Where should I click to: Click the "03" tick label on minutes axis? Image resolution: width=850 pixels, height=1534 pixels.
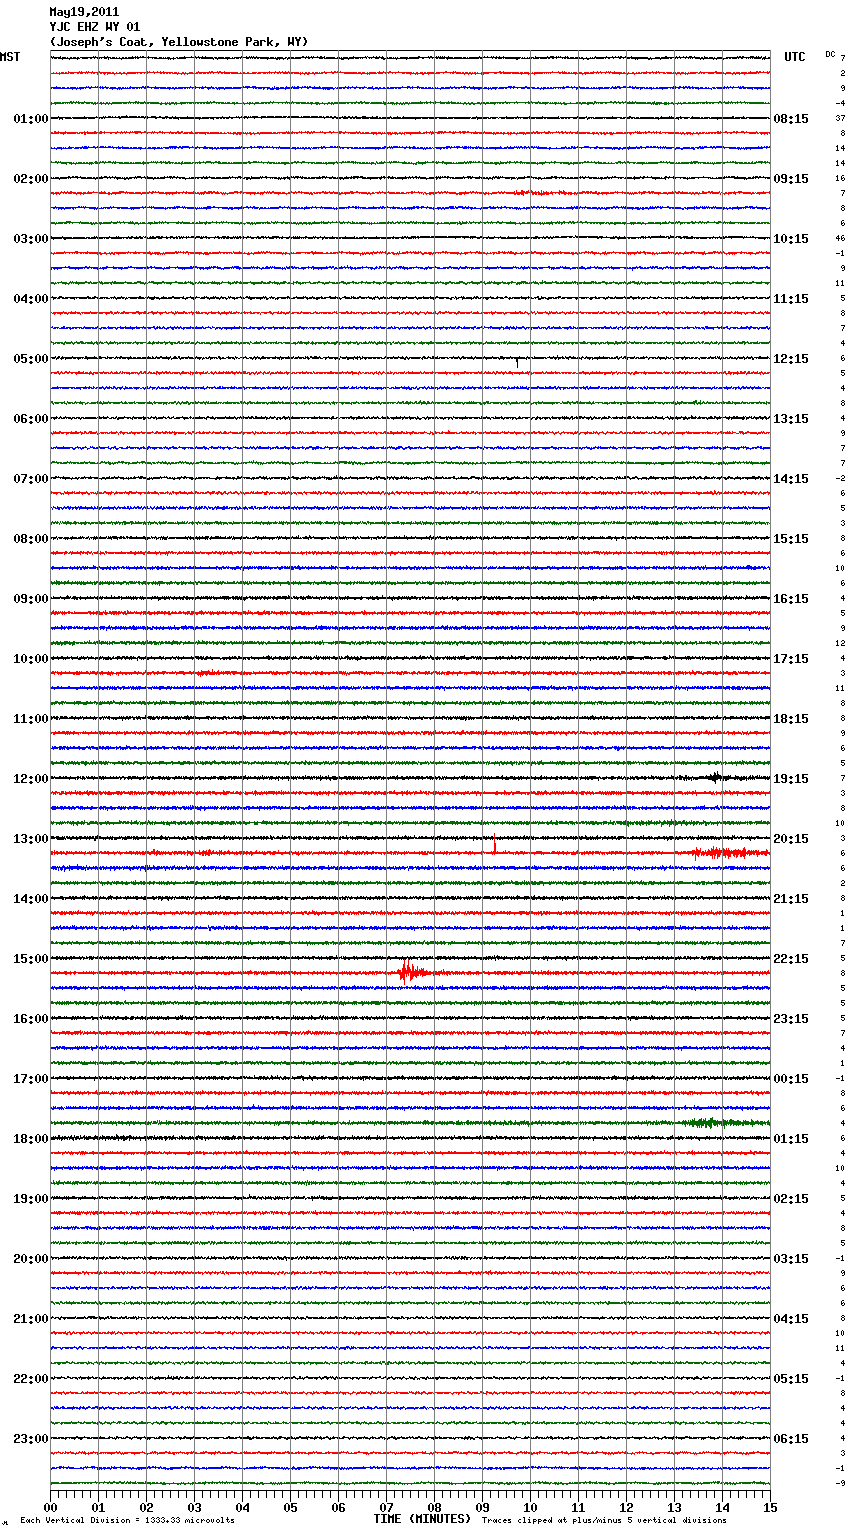tap(194, 1507)
